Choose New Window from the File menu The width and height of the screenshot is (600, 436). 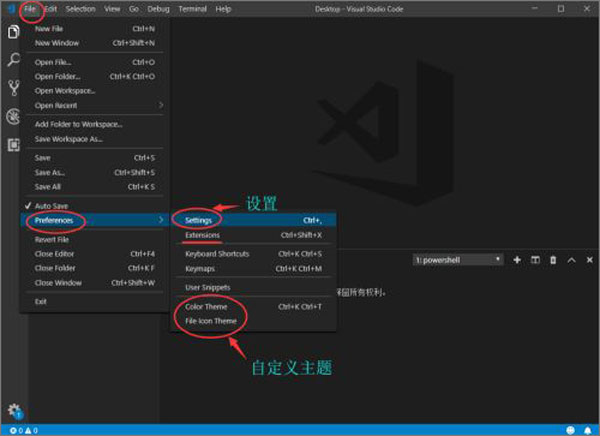(95, 43)
